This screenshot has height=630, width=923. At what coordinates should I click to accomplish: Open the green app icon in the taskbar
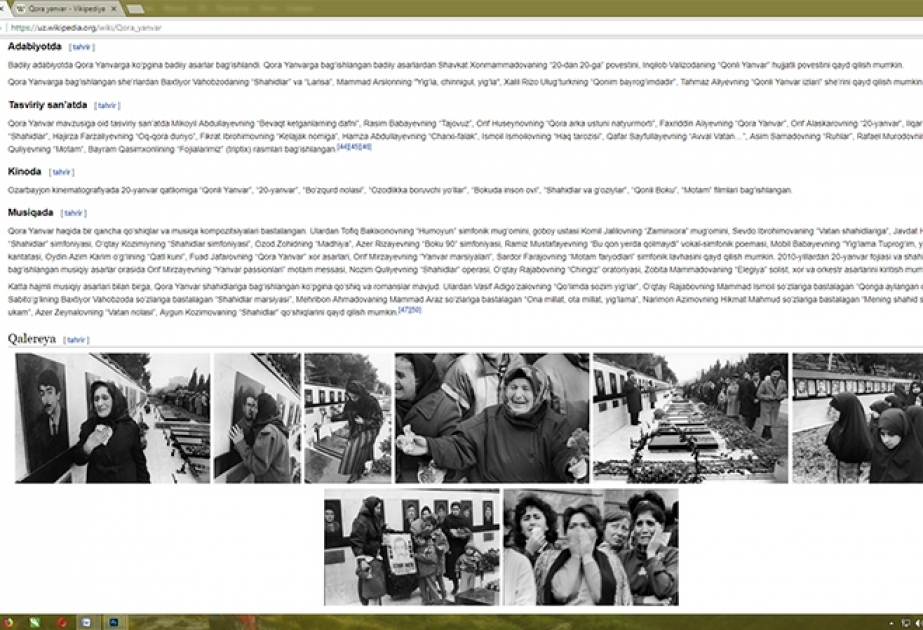coord(35,622)
